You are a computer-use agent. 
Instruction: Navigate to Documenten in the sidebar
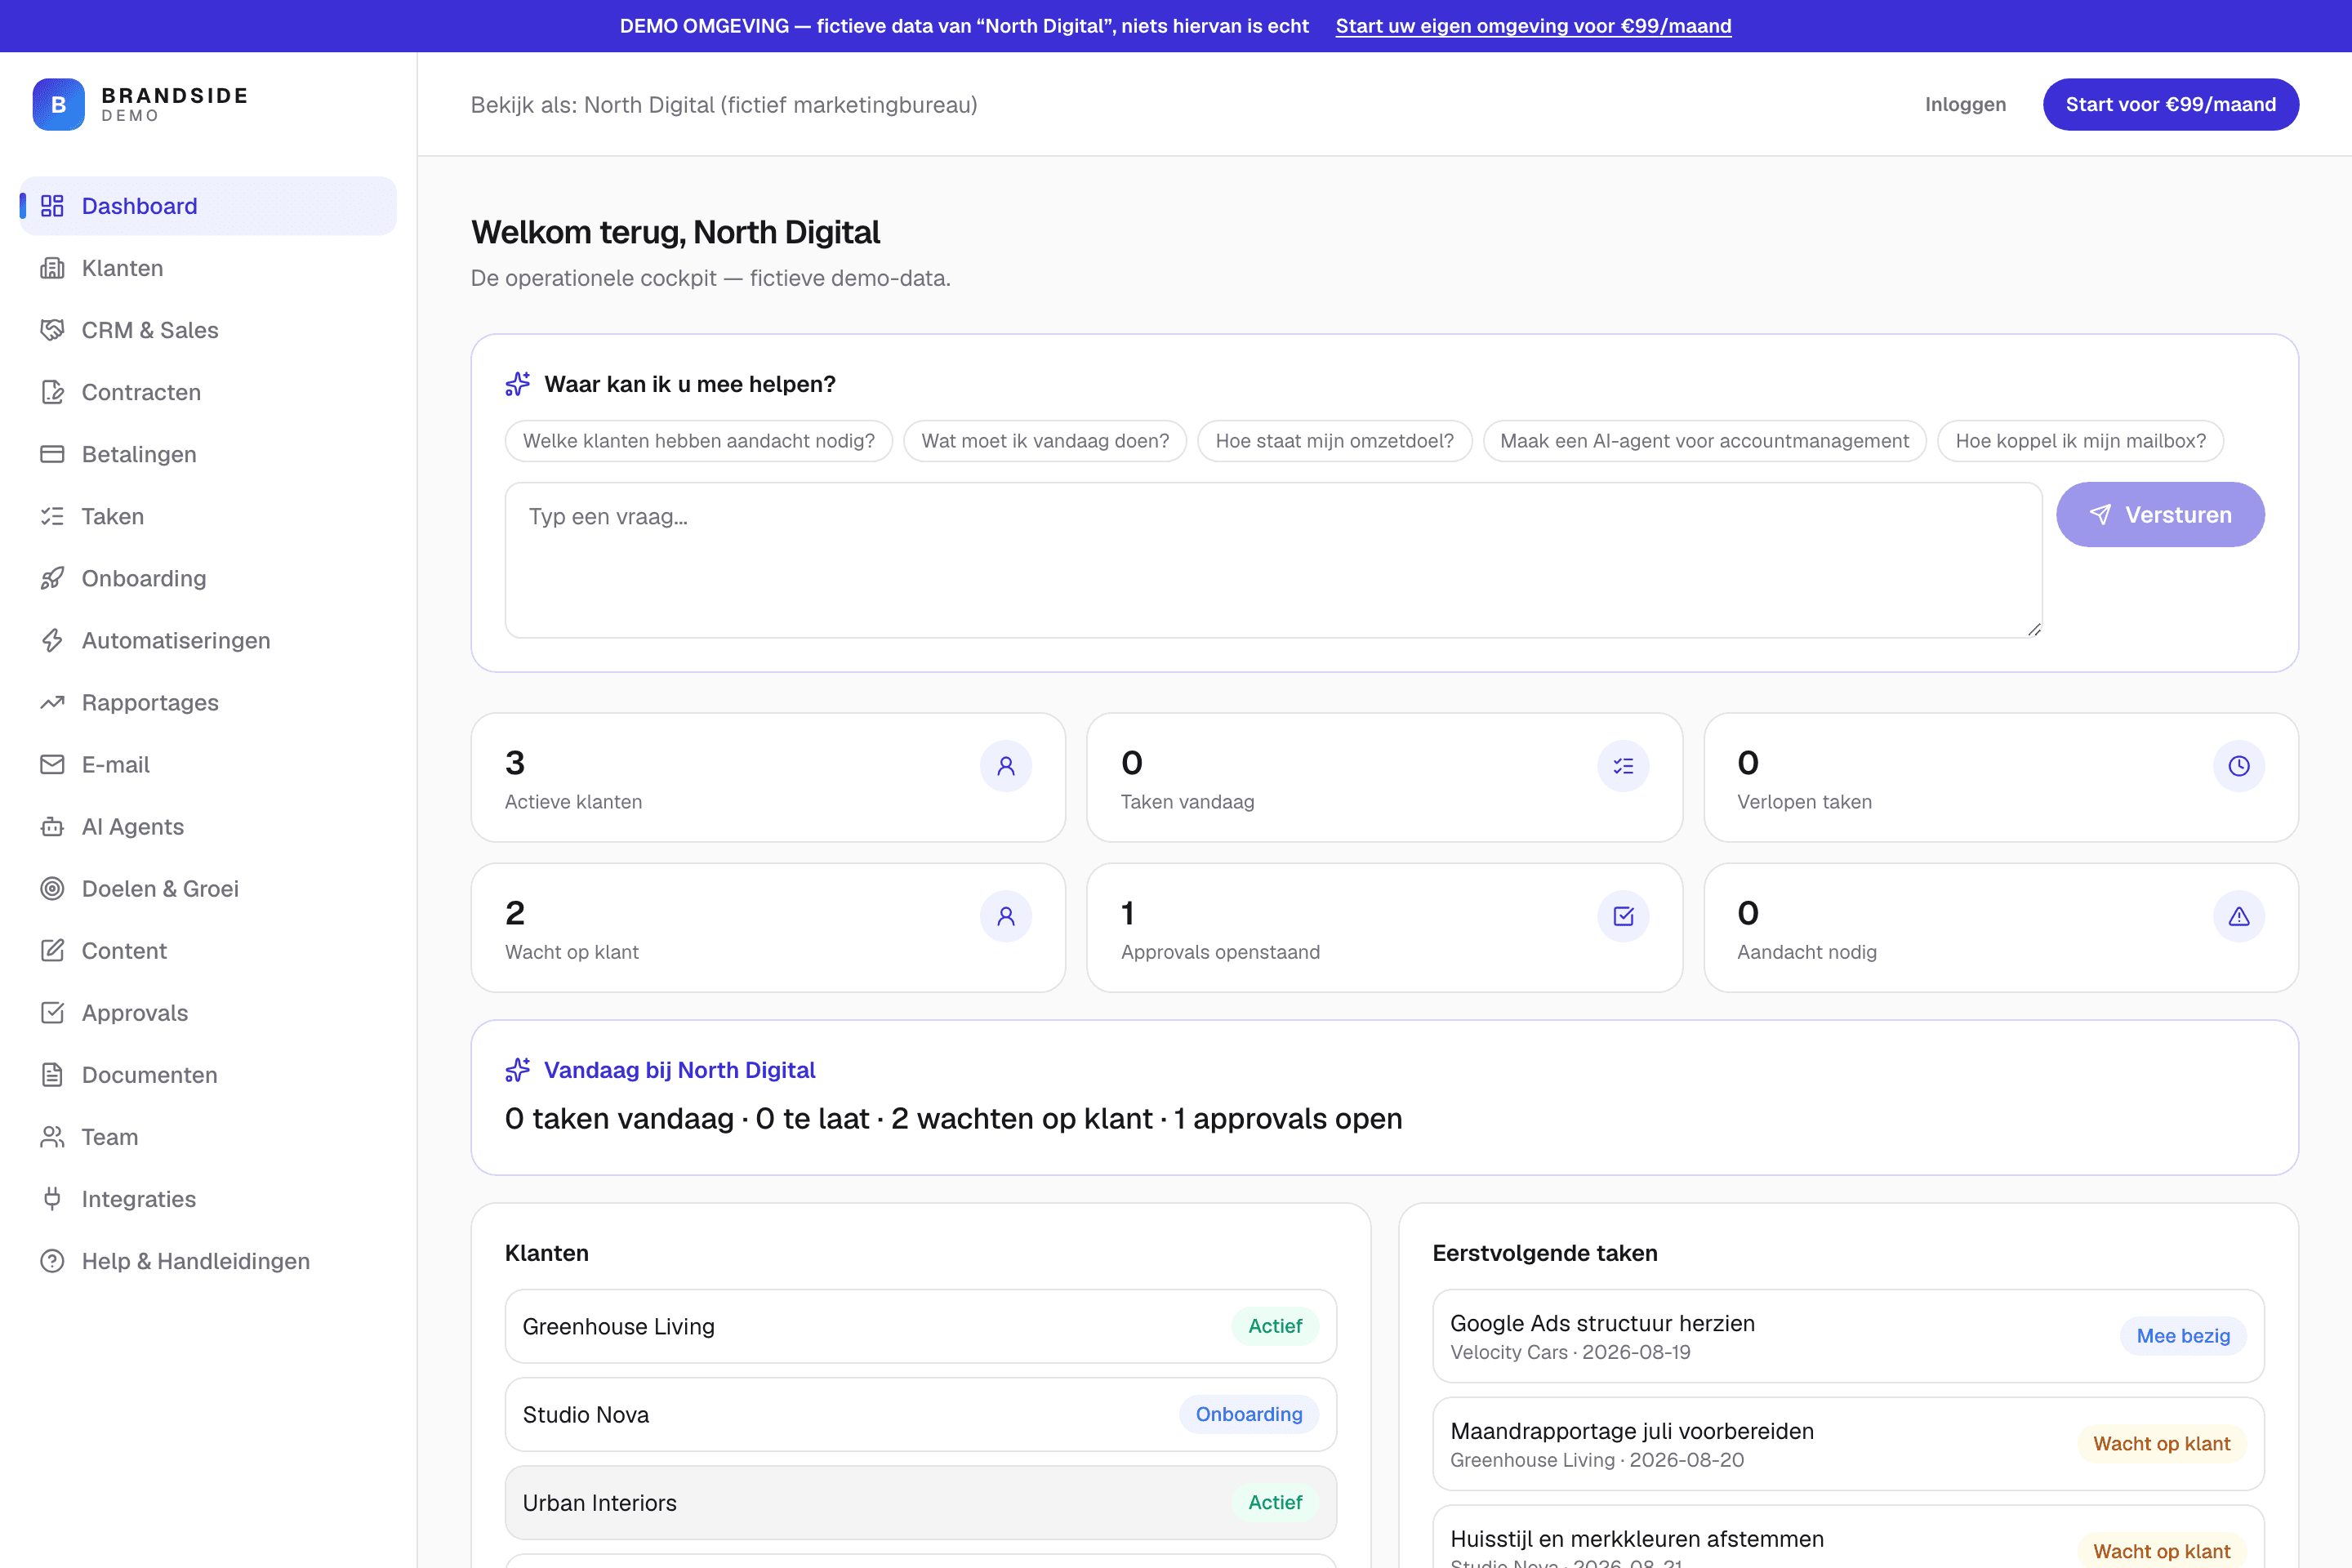click(208, 1074)
